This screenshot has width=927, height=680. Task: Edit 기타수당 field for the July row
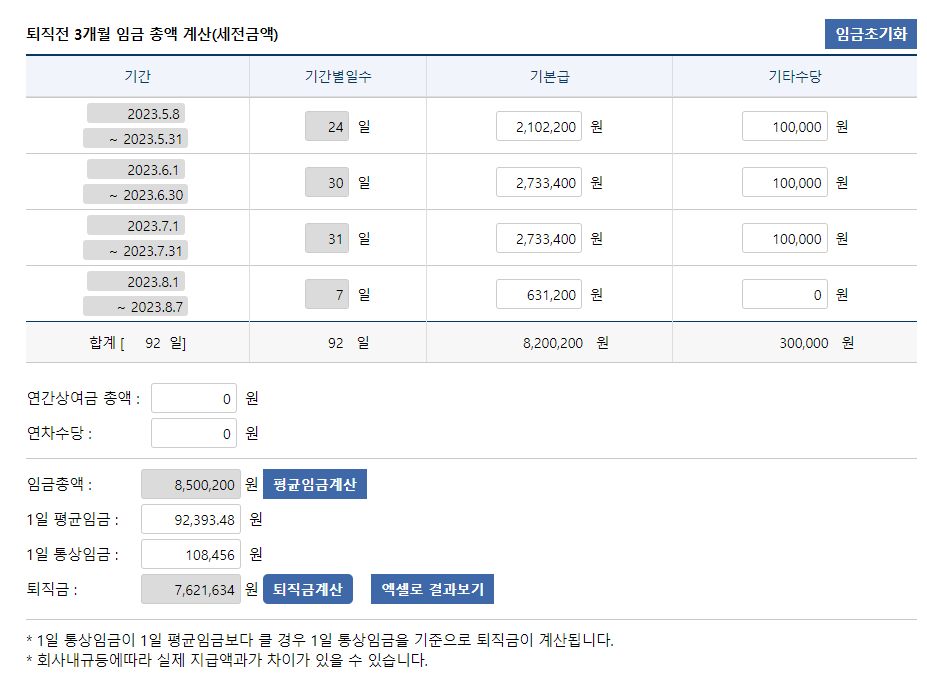pyautogui.click(x=785, y=239)
